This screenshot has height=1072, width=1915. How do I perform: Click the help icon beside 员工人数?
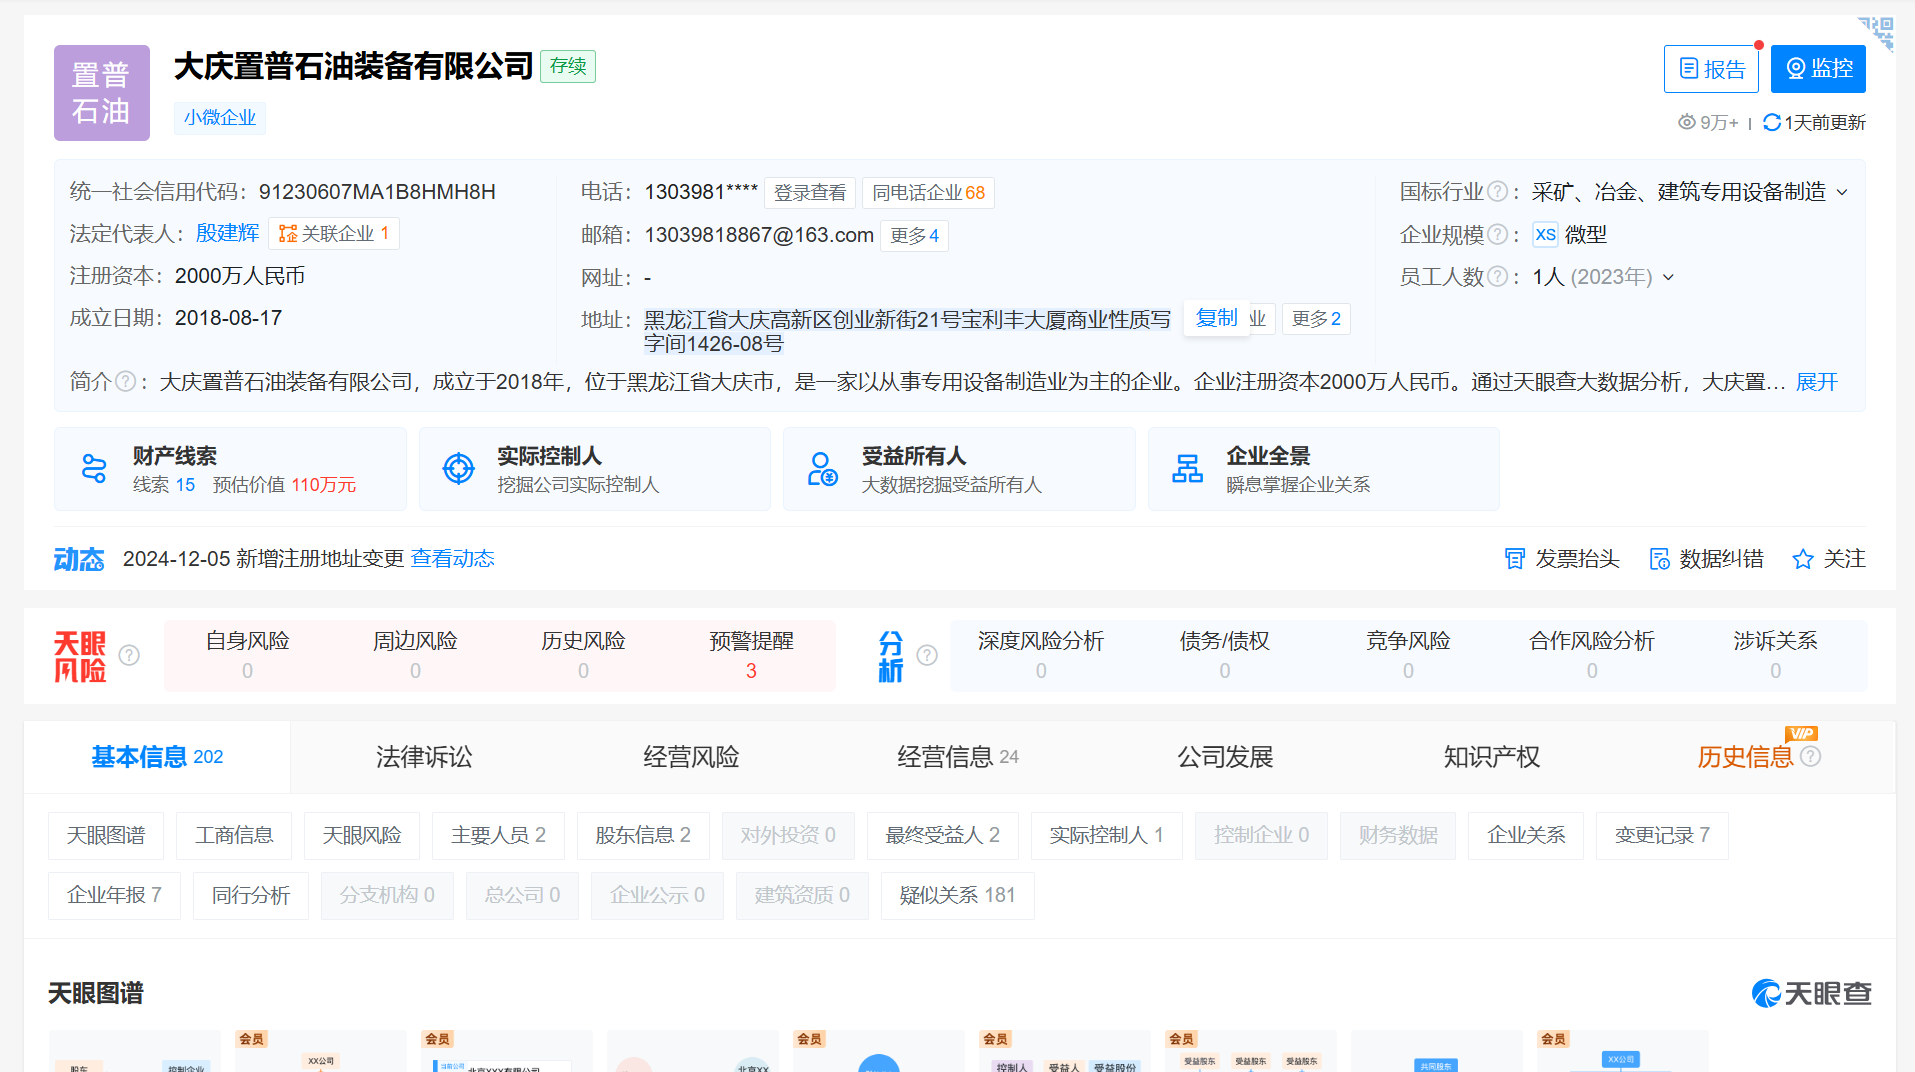[x=1497, y=276]
